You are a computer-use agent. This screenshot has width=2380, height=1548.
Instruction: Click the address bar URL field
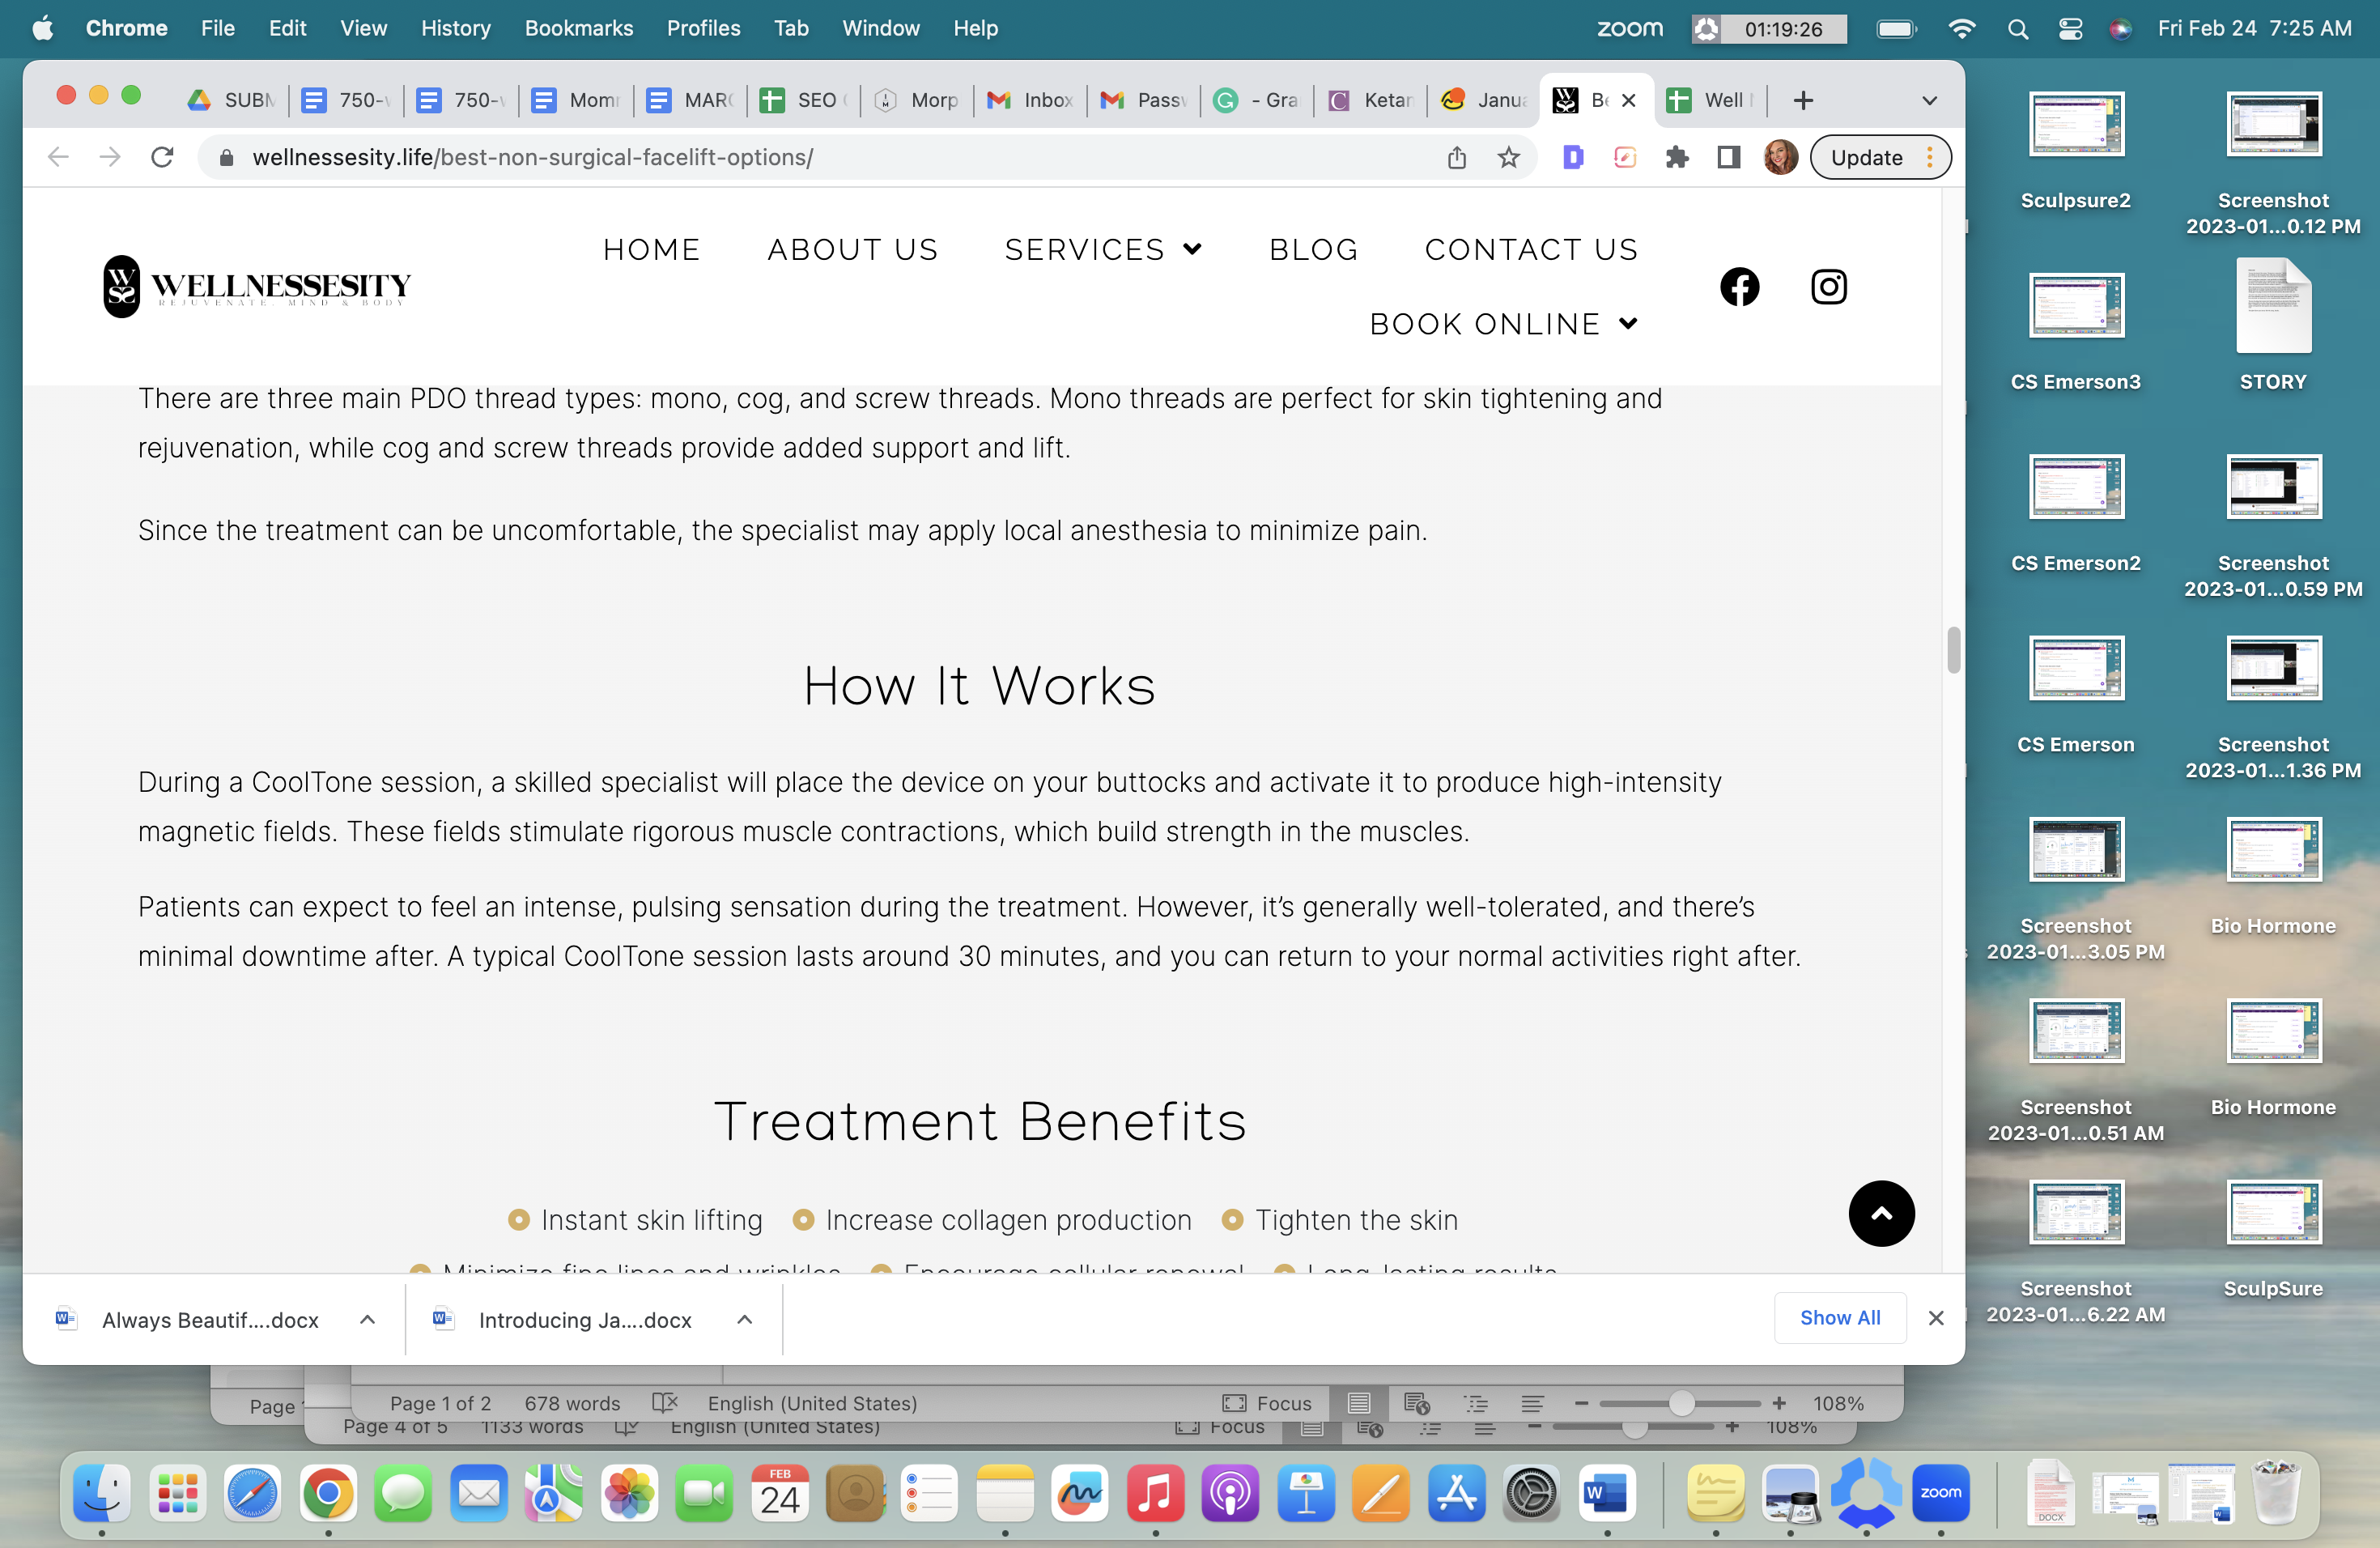pos(830,157)
